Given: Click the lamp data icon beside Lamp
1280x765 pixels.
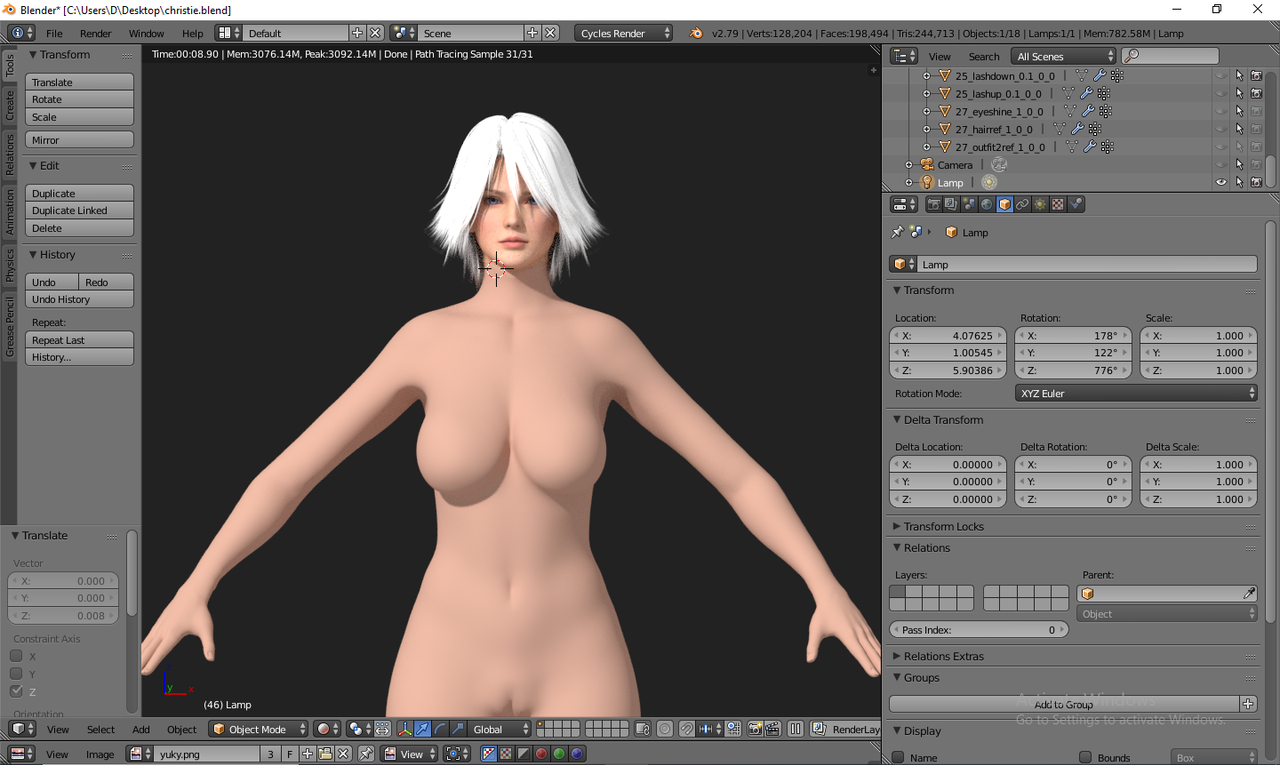Looking at the screenshot, I should (989, 183).
